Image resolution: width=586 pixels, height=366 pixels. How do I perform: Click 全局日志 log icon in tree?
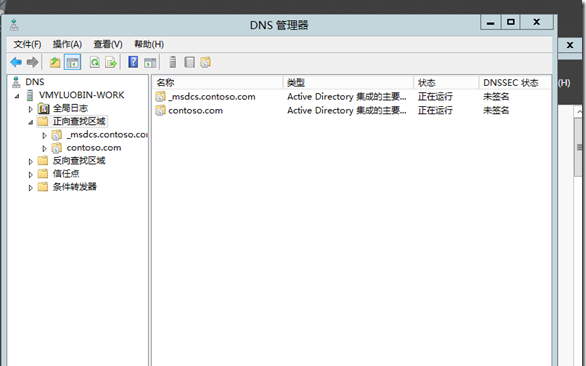(43, 108)
